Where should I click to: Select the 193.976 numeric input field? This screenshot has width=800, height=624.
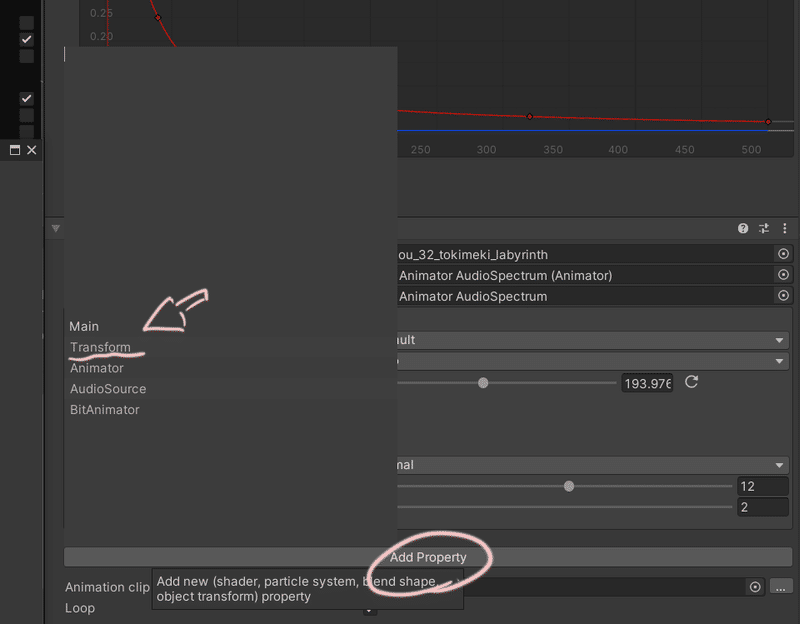coord(646,383)
